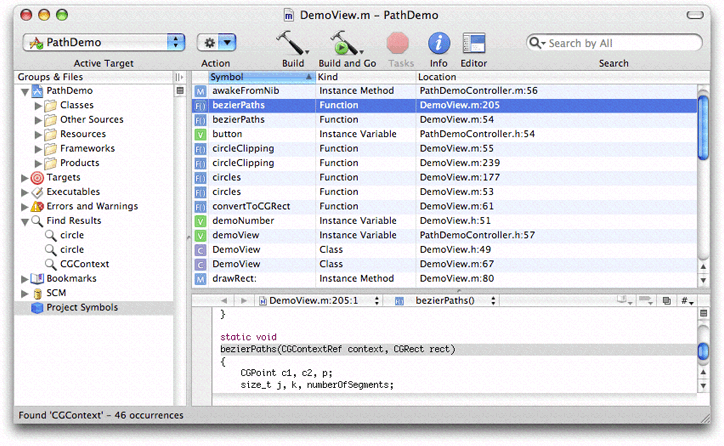Open the Info inspector icon
724x446 pixels.
click(x=438, y=42)
